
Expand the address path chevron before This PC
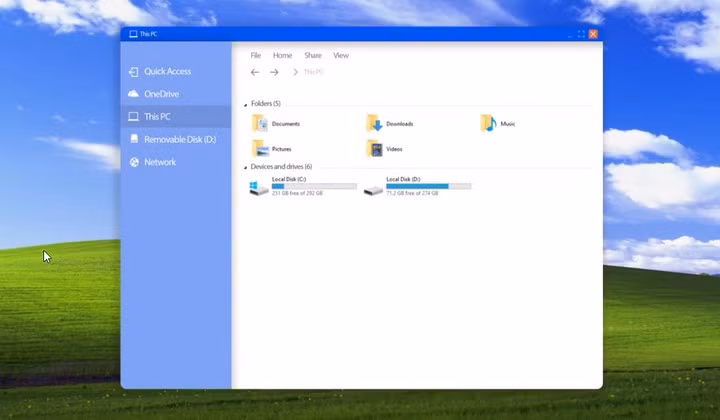pos(295,72)
